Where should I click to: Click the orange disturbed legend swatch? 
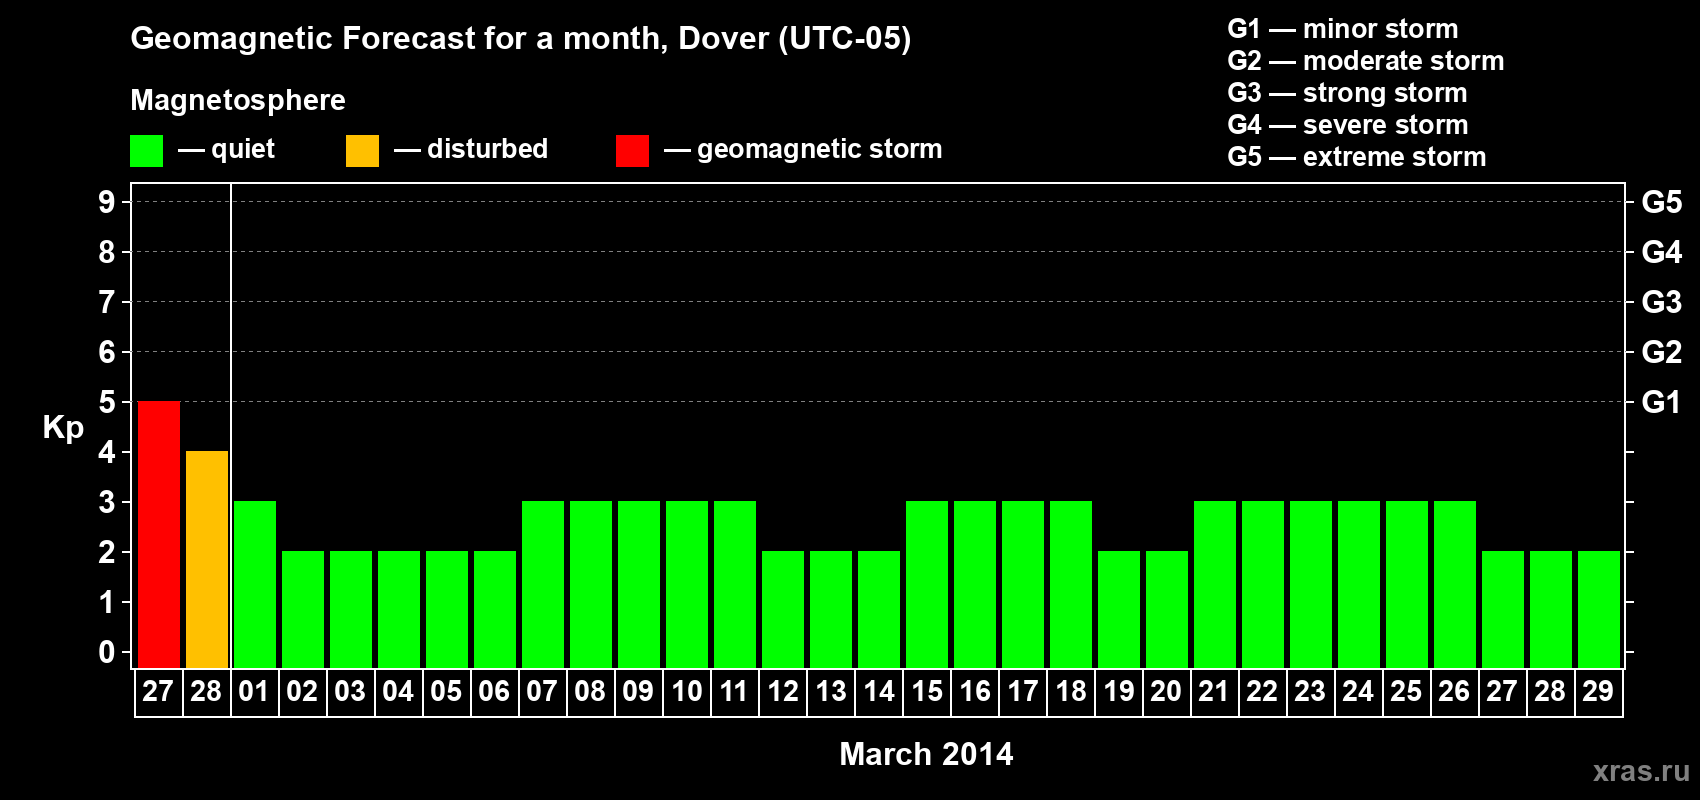(x=362, y=151)
